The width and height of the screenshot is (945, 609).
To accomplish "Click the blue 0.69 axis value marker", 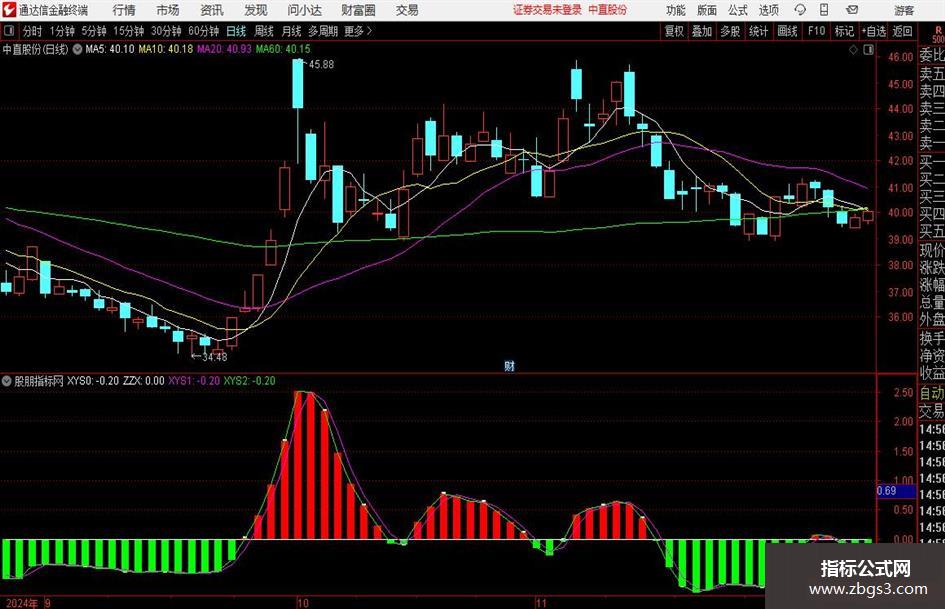I will point(896,491).
